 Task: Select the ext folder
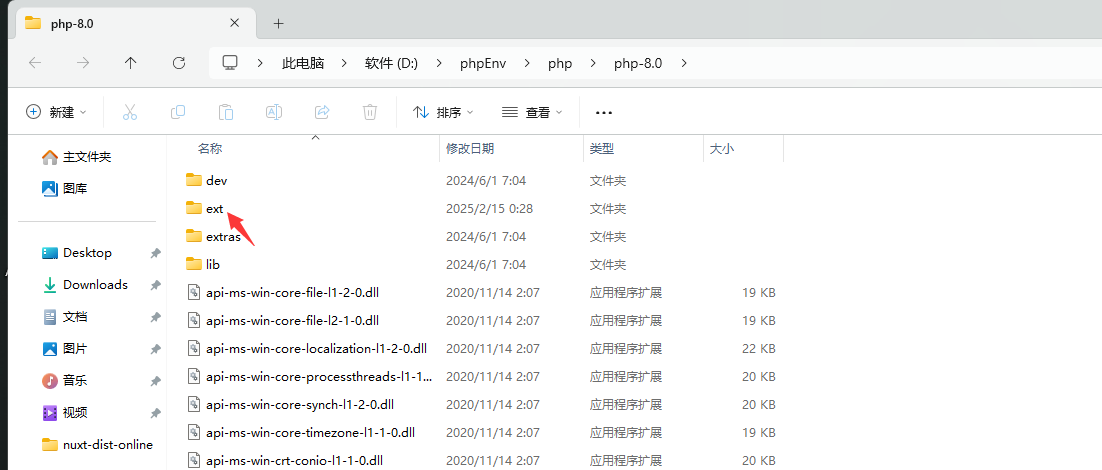(x=214, y=209)
